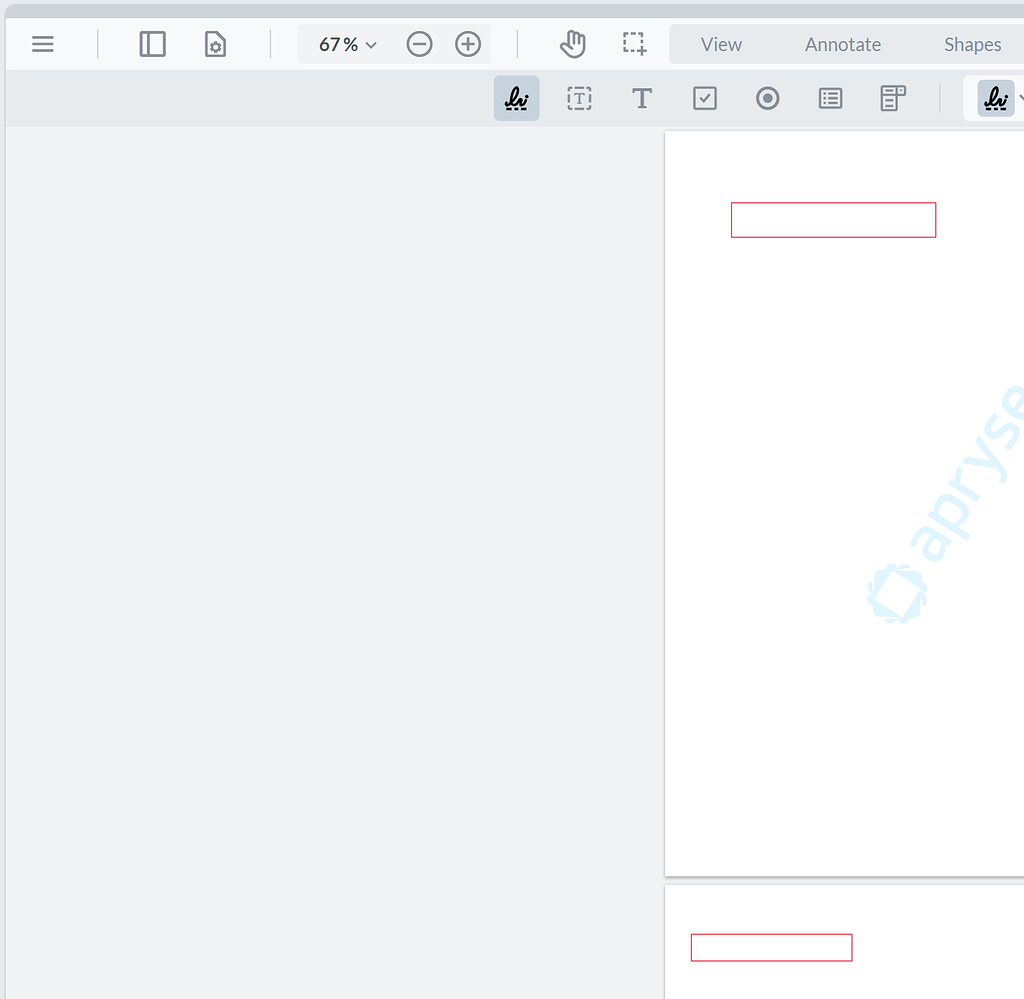This screenshot has height=999, width=1024.
Task: Select the Text Field creation tool
Action: click(579, 98)
